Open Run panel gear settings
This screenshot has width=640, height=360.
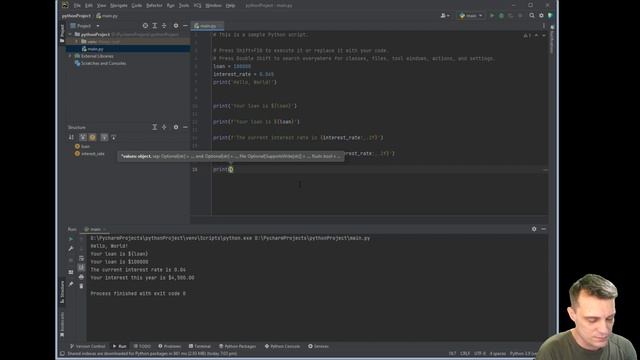(534, 229)
